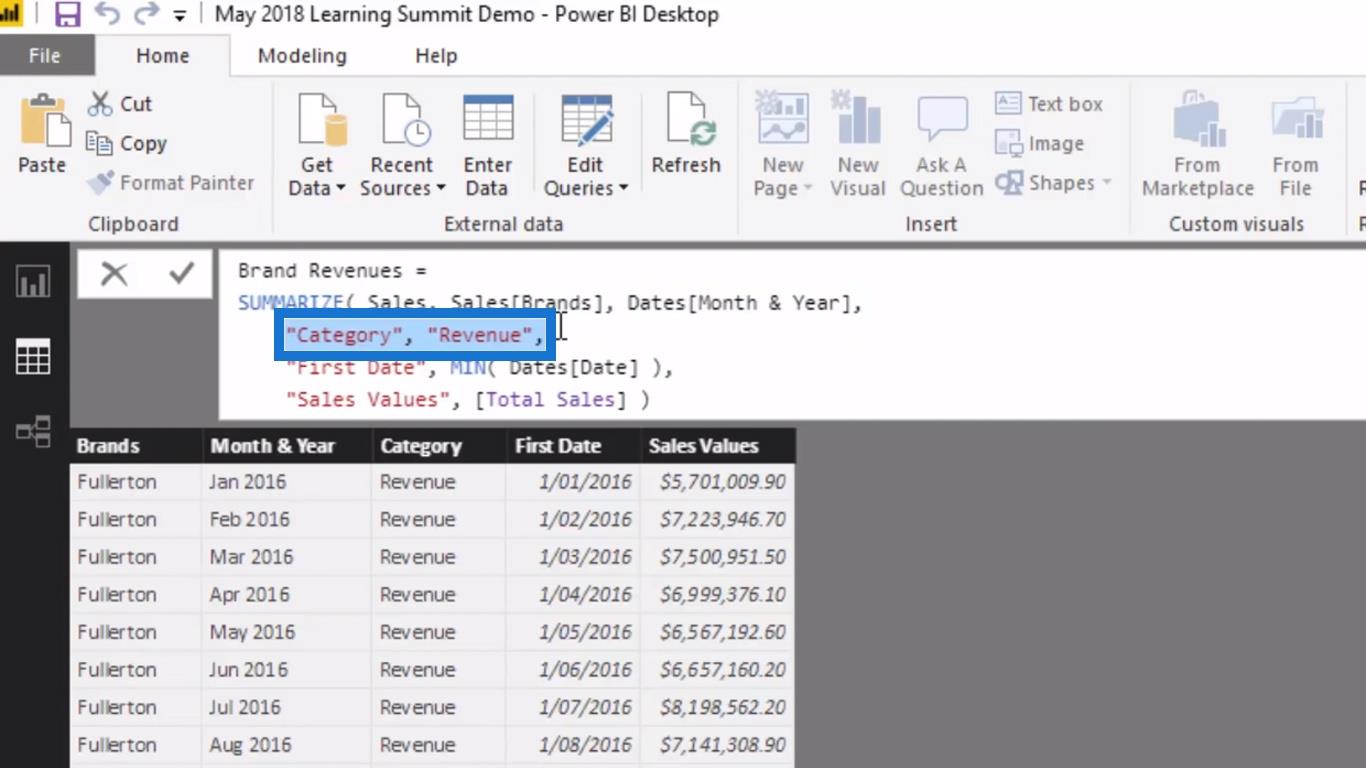This screenshot has height=768, width=1366.
Task: Select the Sales Values column header
Action: (717, 446)
